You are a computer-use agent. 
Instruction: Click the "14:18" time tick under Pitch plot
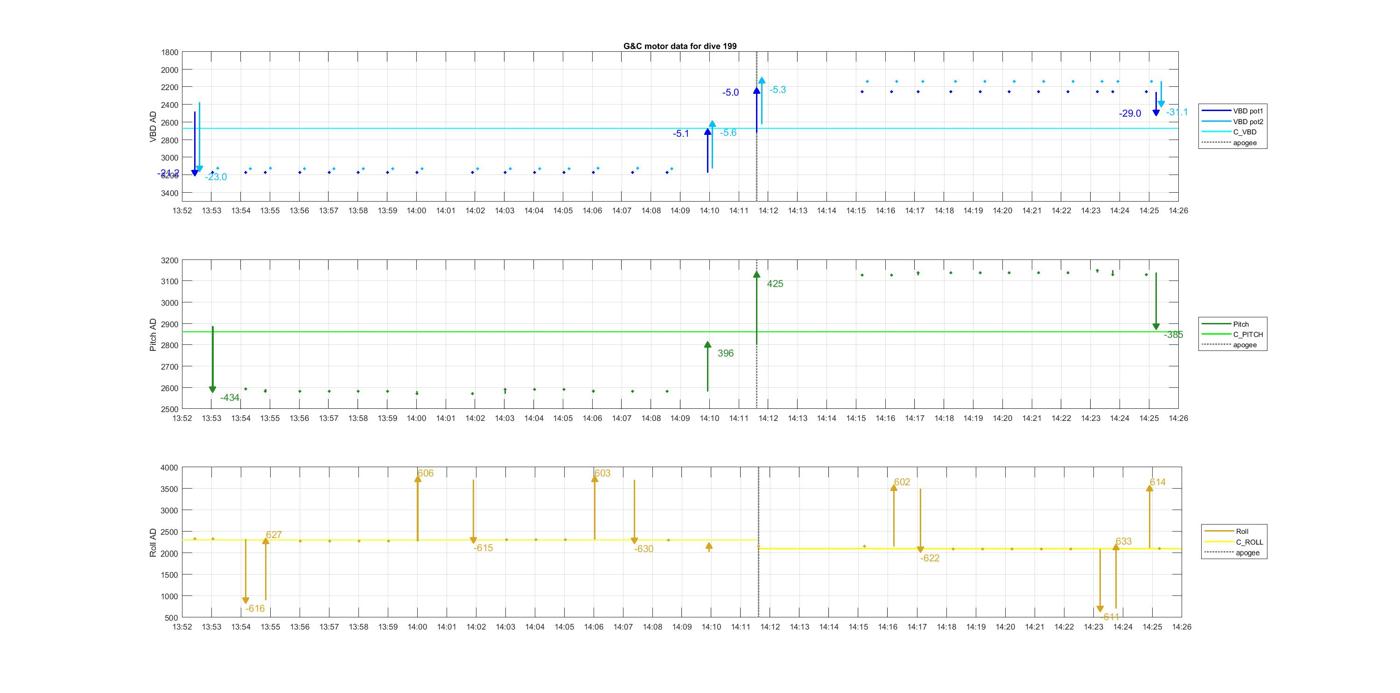(944, 419)
